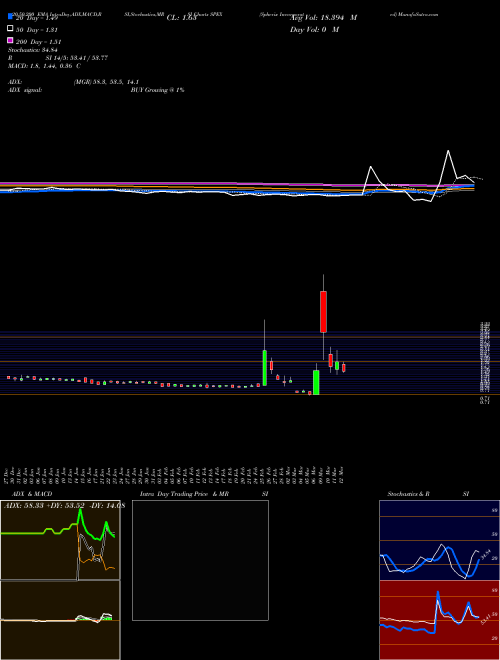Click the blue 20 Day legend square
Screen dimensions: 500x660
pos(10,17)
